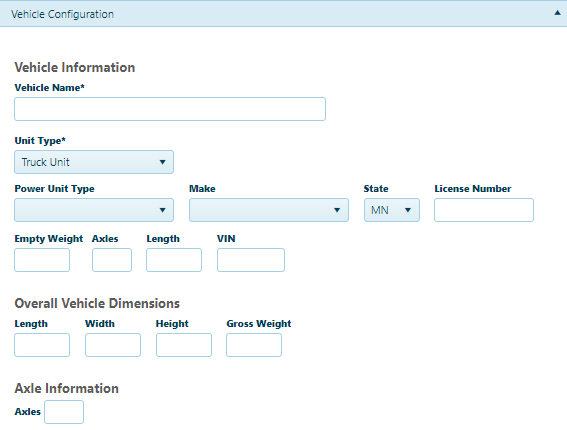Screen dimensions: 567x430
Task: Click the Empty Weight input box
Action: click(42, 260)
